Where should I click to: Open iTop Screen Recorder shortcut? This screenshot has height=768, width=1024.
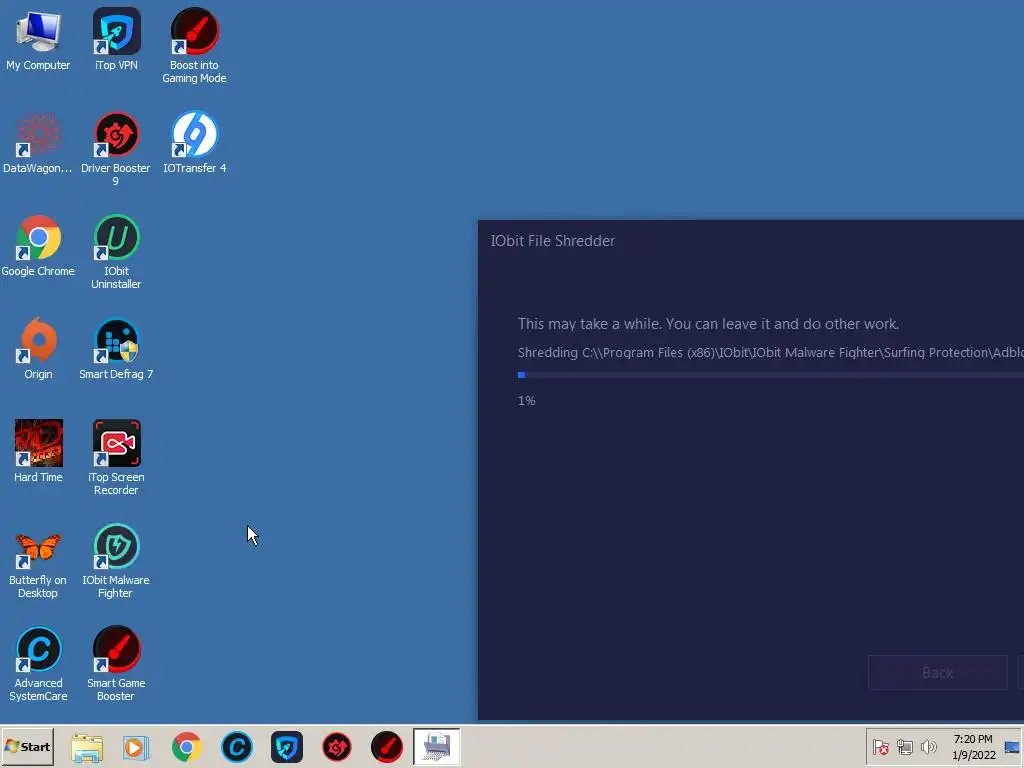pyautogui.click(x=116, y=458)
